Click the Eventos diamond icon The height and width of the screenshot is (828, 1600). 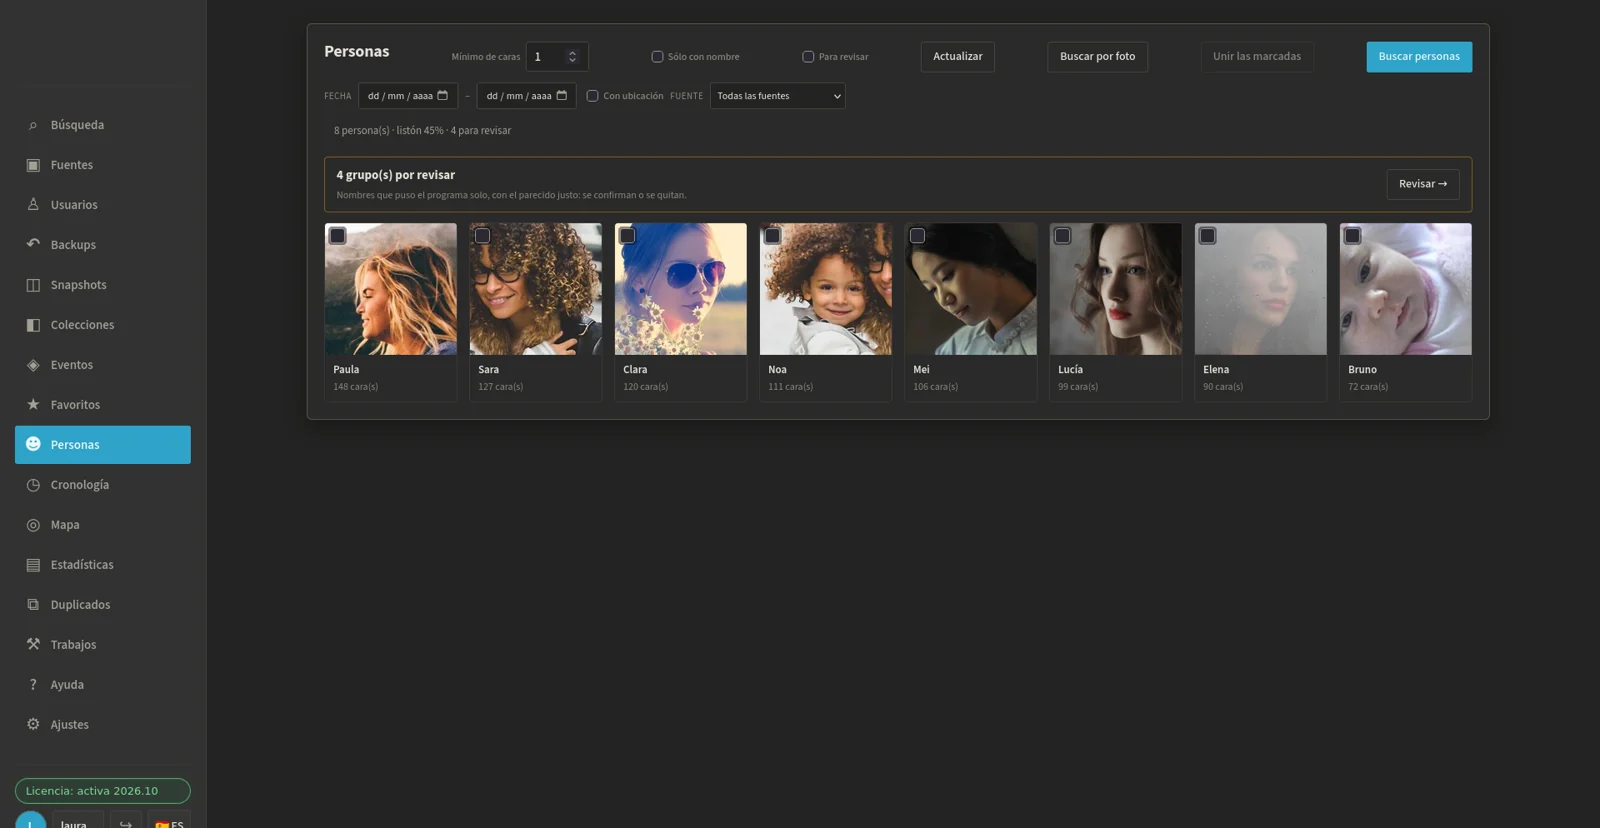coord(33,365)
